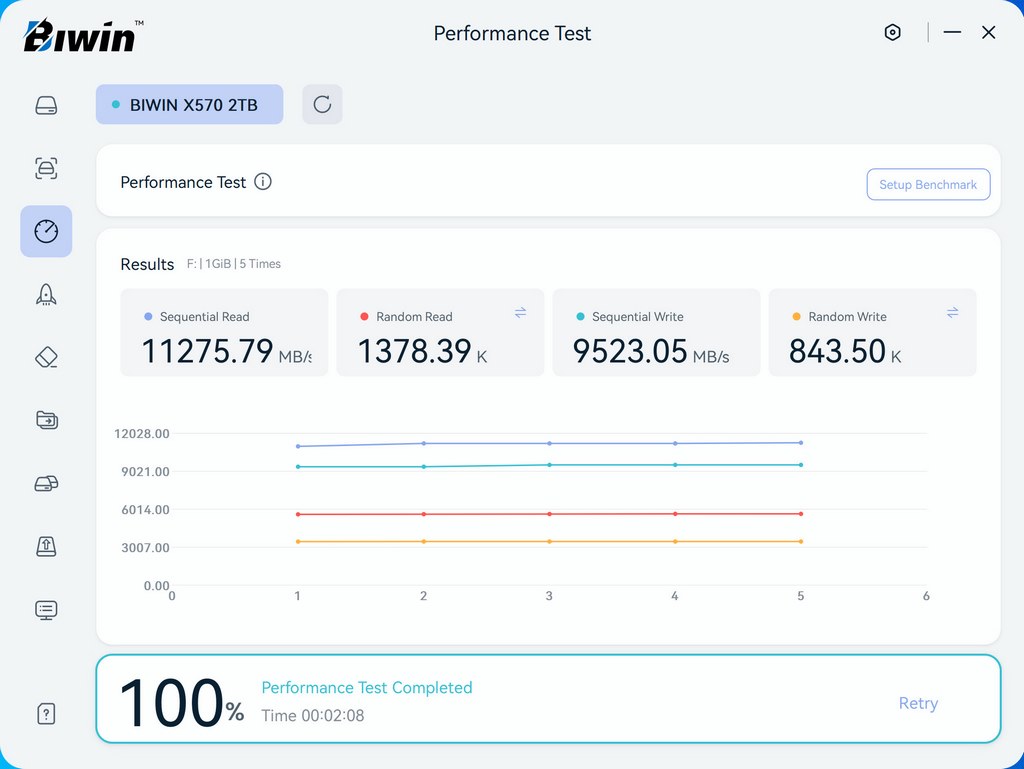
Task: Select the BIWIN X570 2TB drive tab
Action: point(189,105)
